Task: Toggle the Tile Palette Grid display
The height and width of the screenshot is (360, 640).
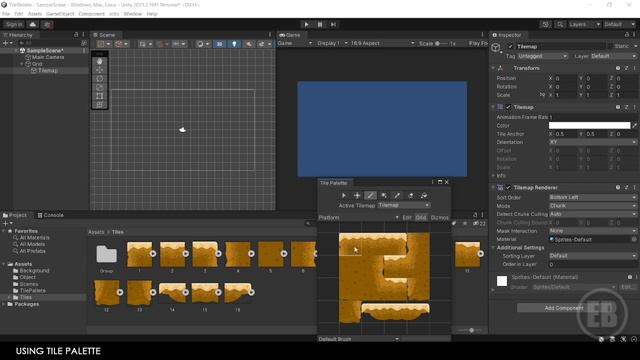Action: coord(420,218)
